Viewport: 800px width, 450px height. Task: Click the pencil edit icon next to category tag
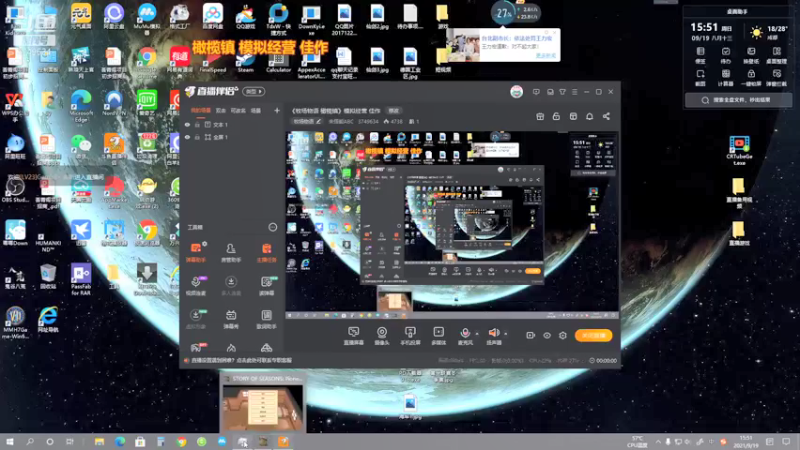pyautogui.click(x=318, y=121)
